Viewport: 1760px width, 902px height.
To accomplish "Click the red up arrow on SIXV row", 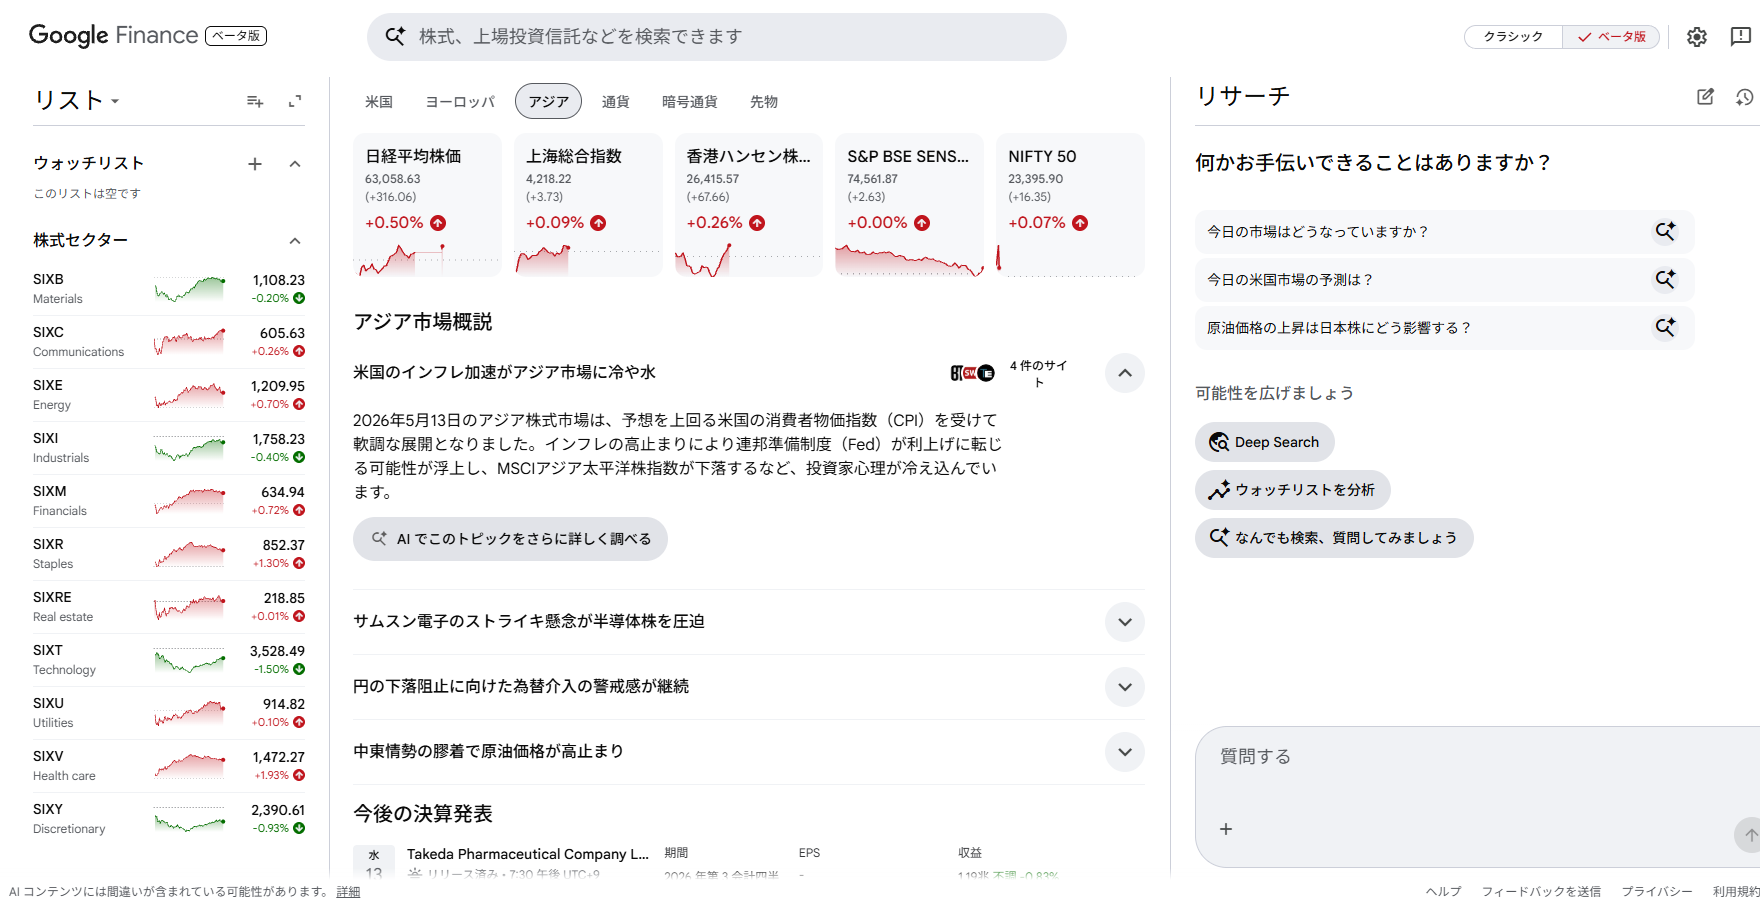I will 299,775.
